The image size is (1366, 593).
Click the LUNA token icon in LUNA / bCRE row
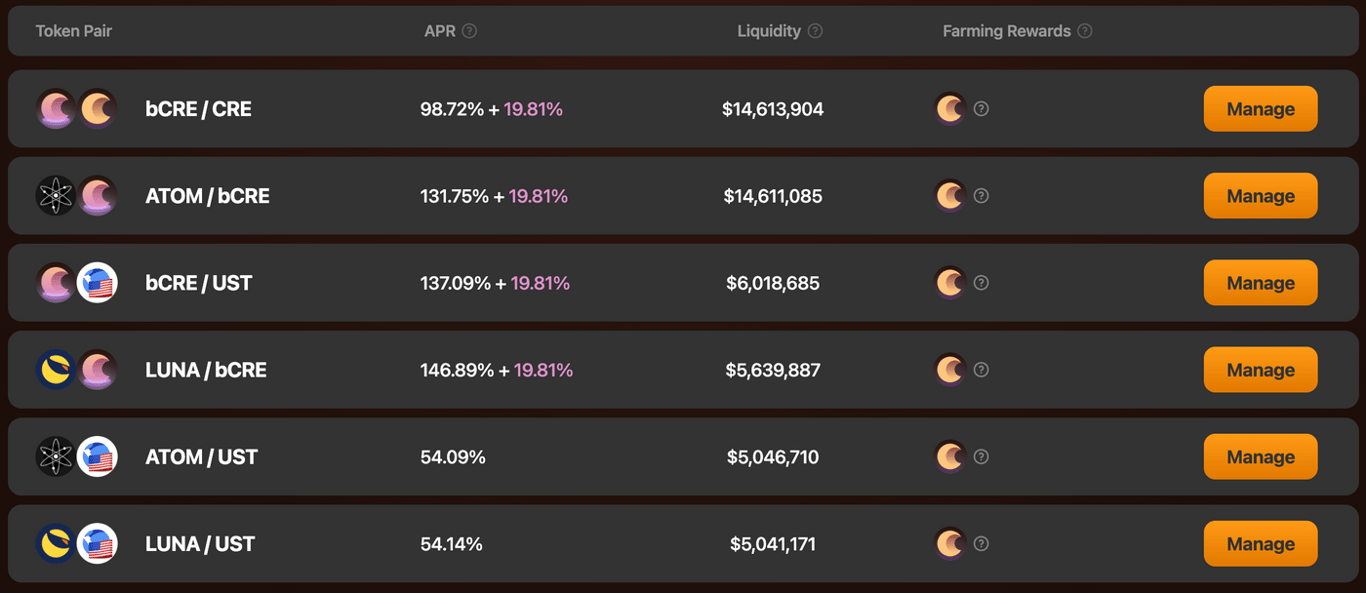tap(56, 370)
